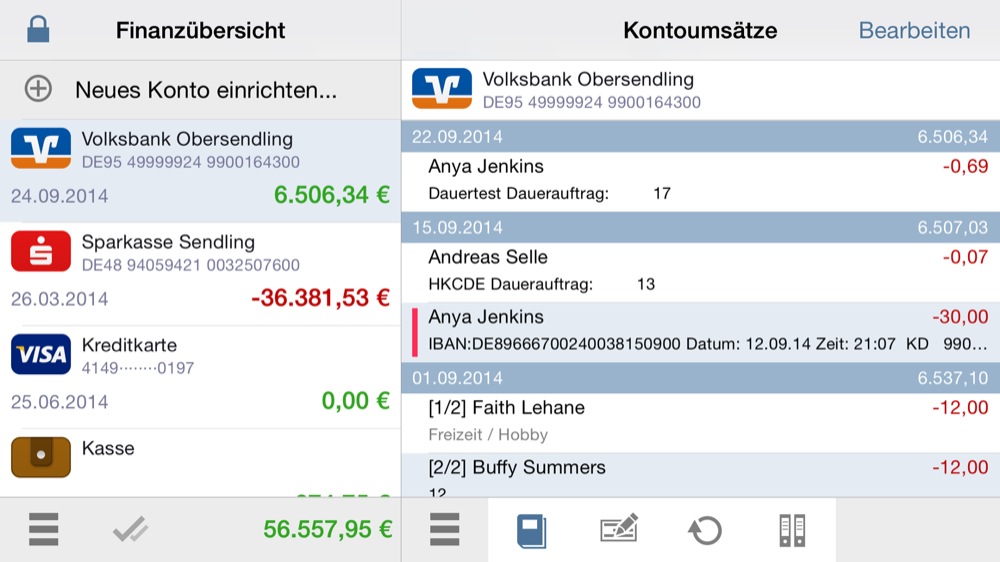Tap the refresh transactions icon
Viewport: 1000px width, 562px height.
point(705,529)
